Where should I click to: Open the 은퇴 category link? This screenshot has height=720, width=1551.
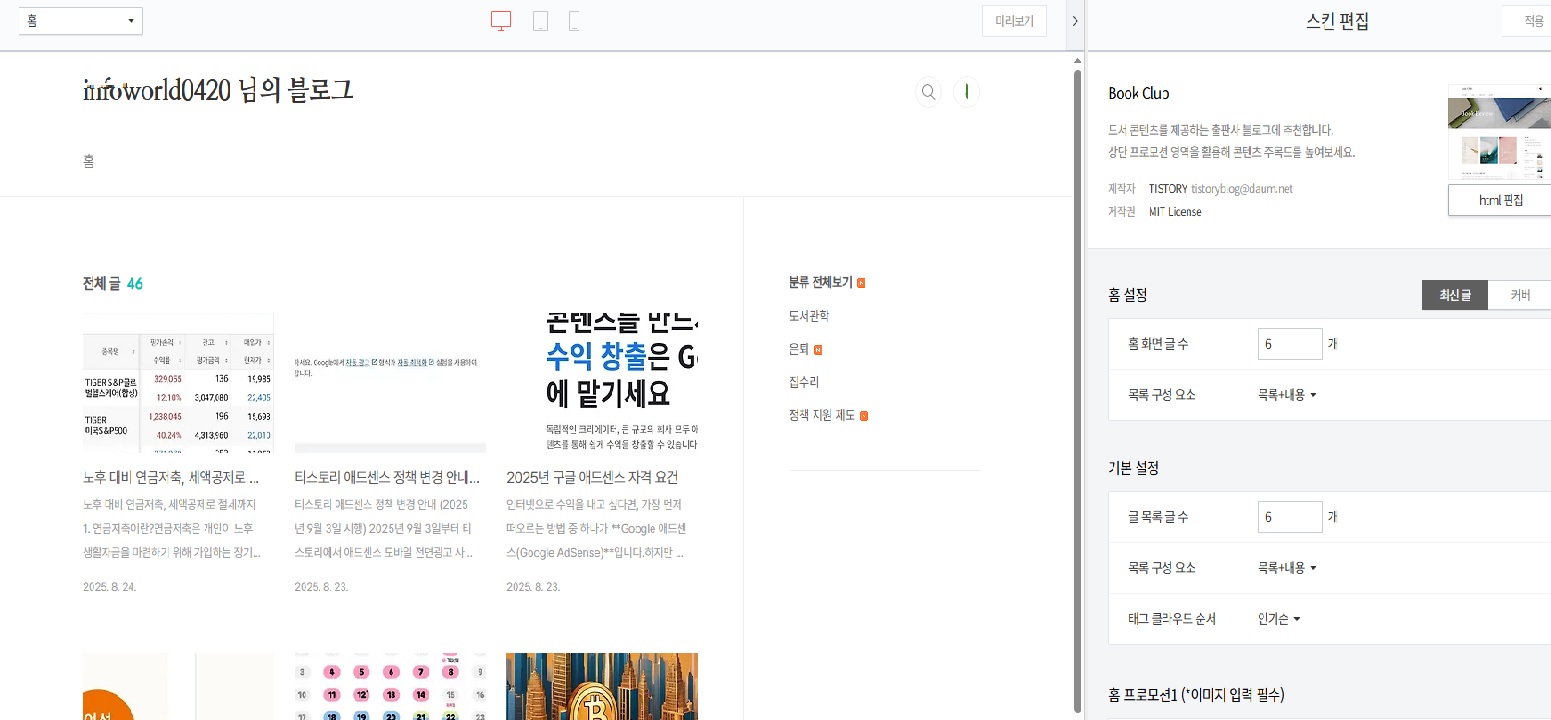798,349
